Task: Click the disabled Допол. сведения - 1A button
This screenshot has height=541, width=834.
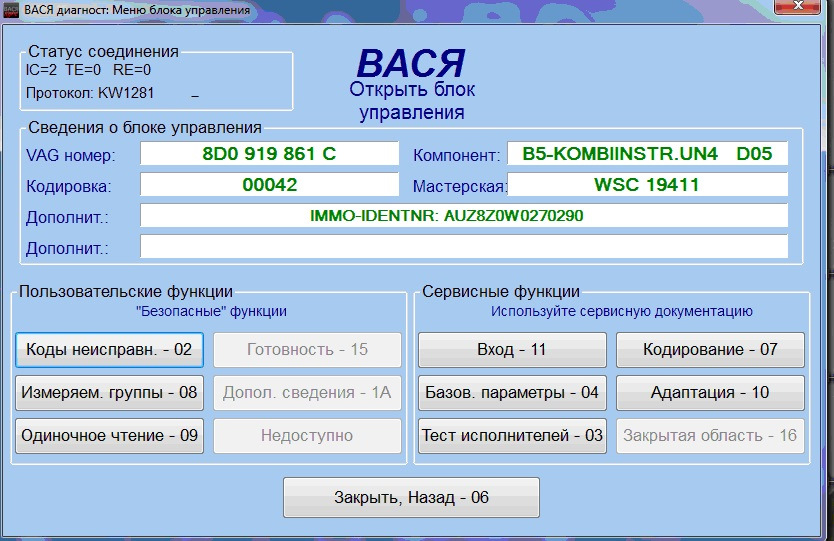Action: click(x=307, y=393)
